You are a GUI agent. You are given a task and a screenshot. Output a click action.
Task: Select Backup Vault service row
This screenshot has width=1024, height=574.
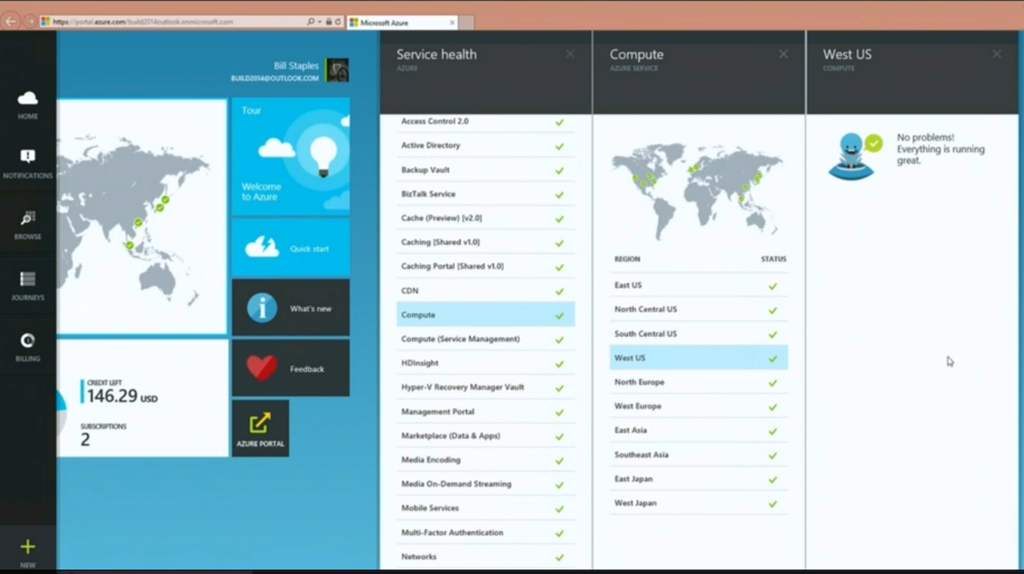coord(485,170)
